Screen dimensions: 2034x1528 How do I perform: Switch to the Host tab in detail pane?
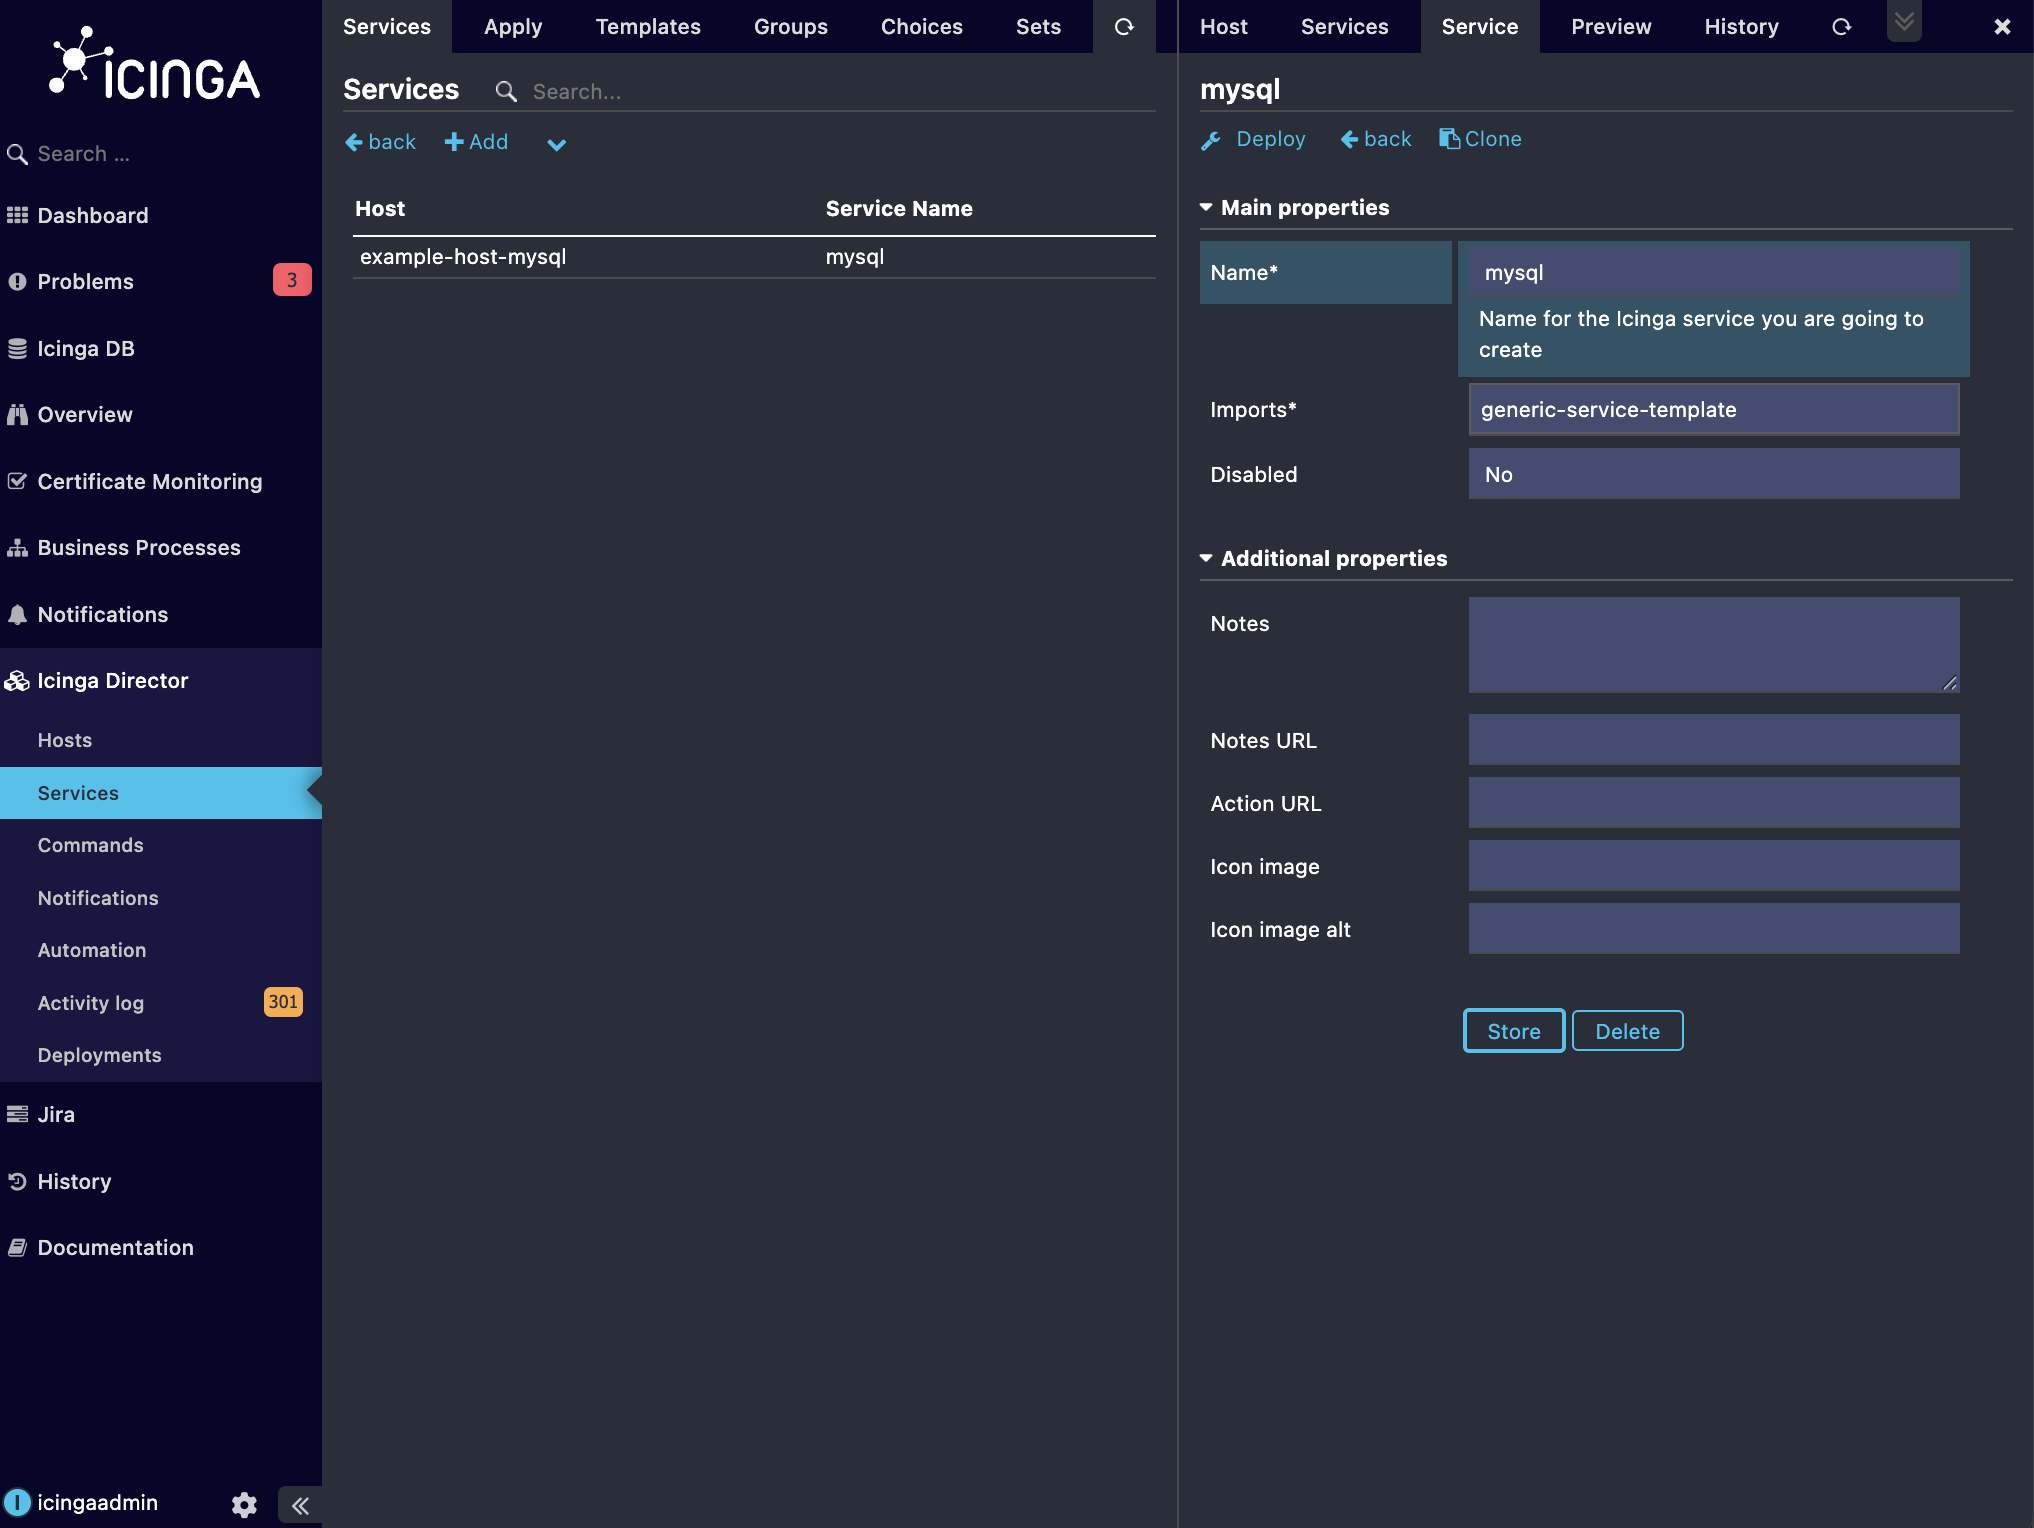click(1224, 27)
